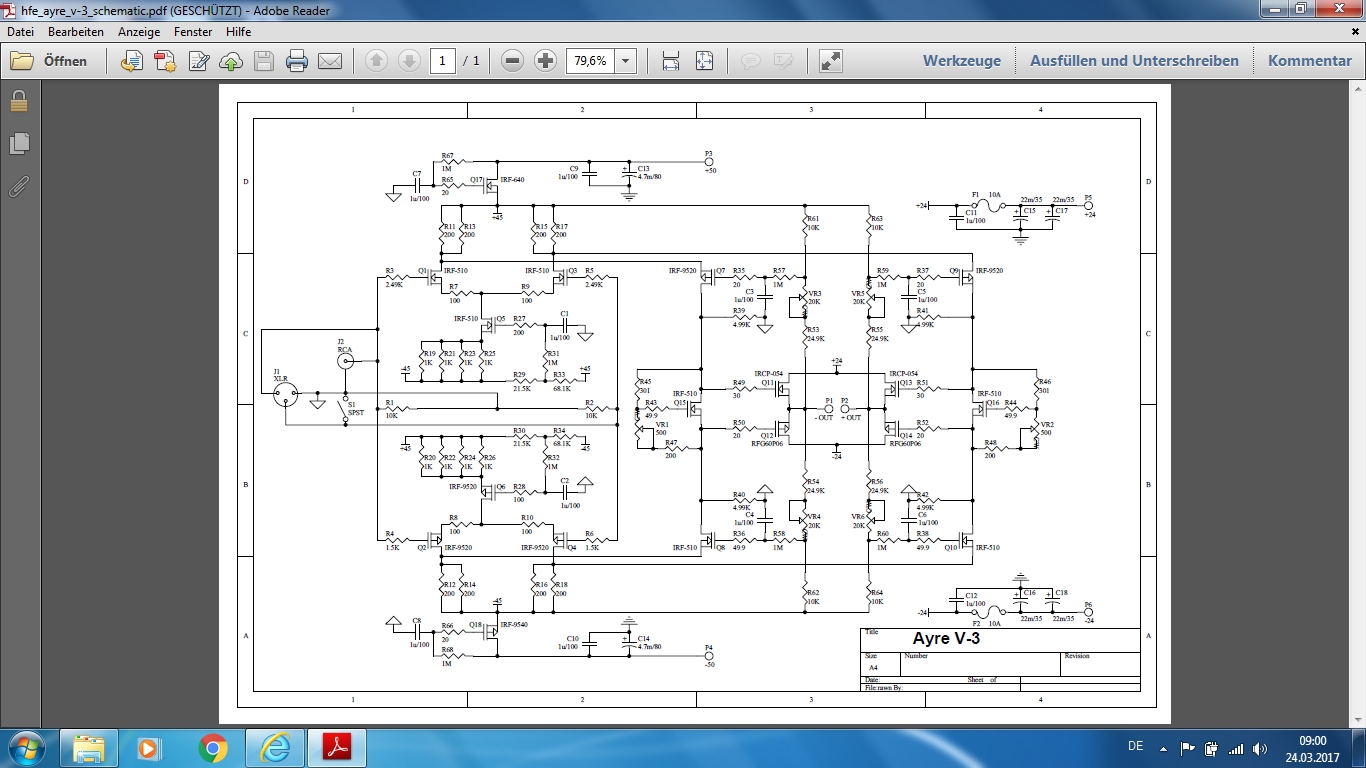Print the document using printer icon

297,61
